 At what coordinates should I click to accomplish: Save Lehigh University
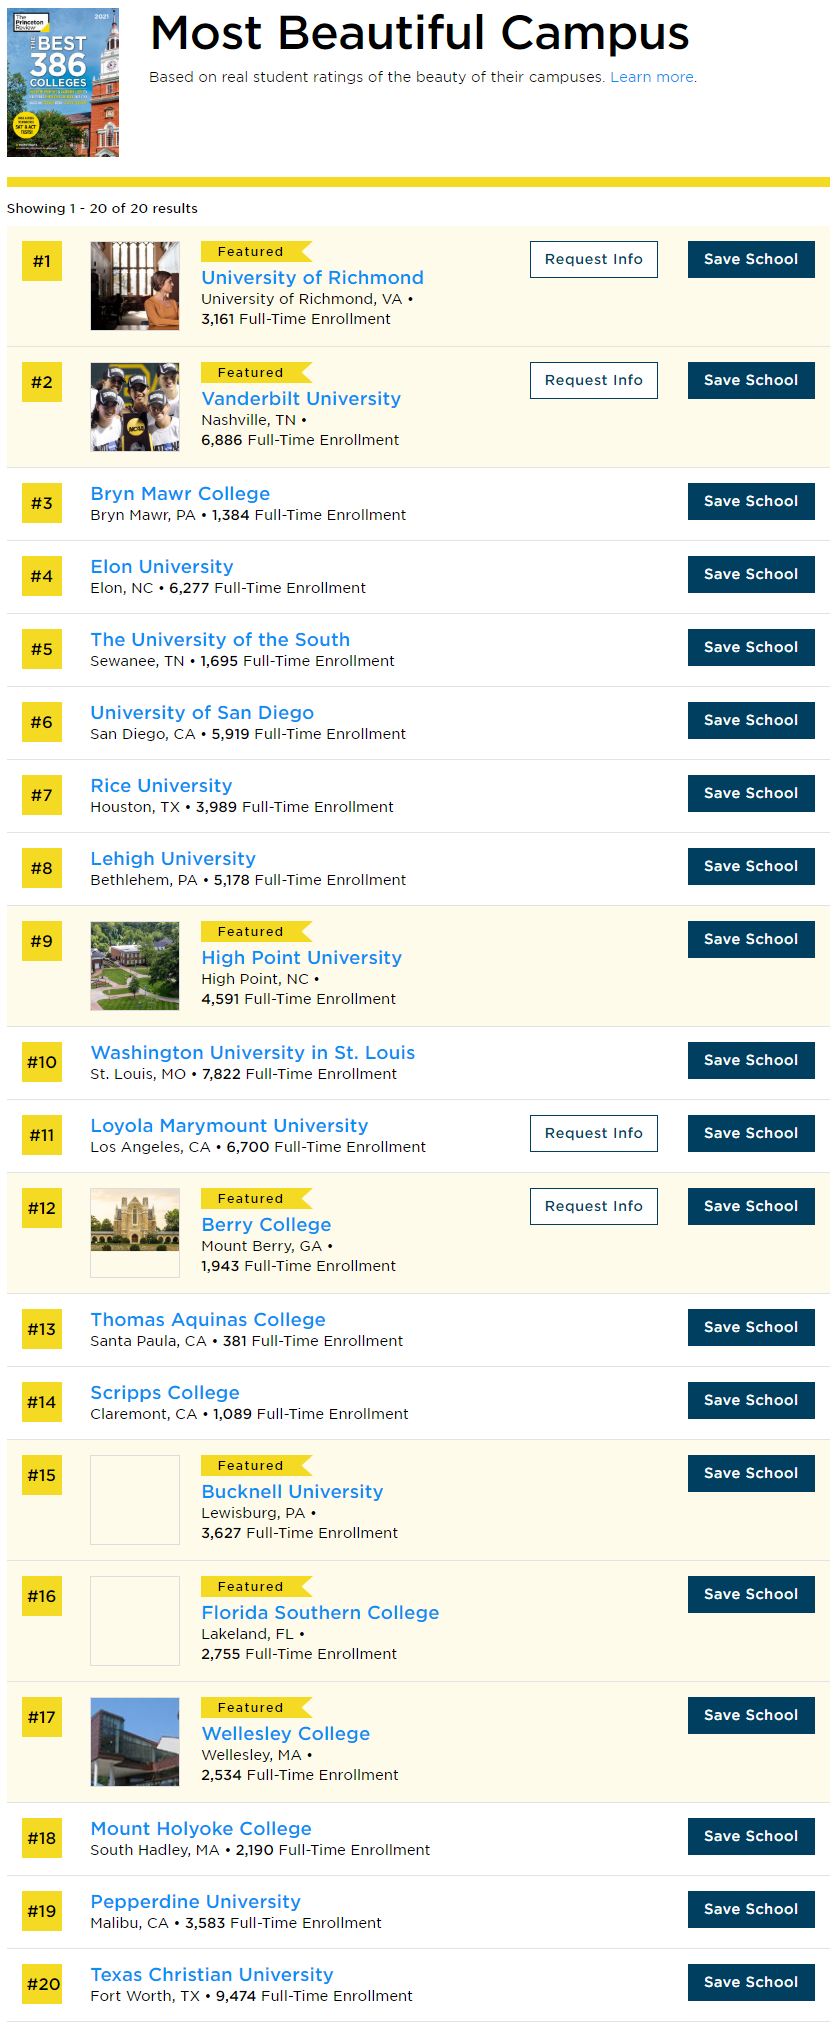[751, 866]
